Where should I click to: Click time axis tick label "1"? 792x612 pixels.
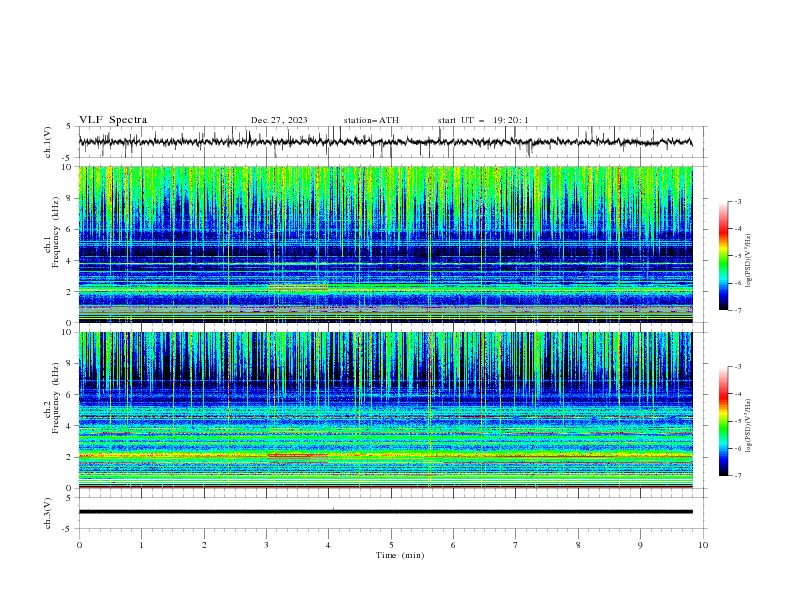pyautogui.click(x=141, y=545)
